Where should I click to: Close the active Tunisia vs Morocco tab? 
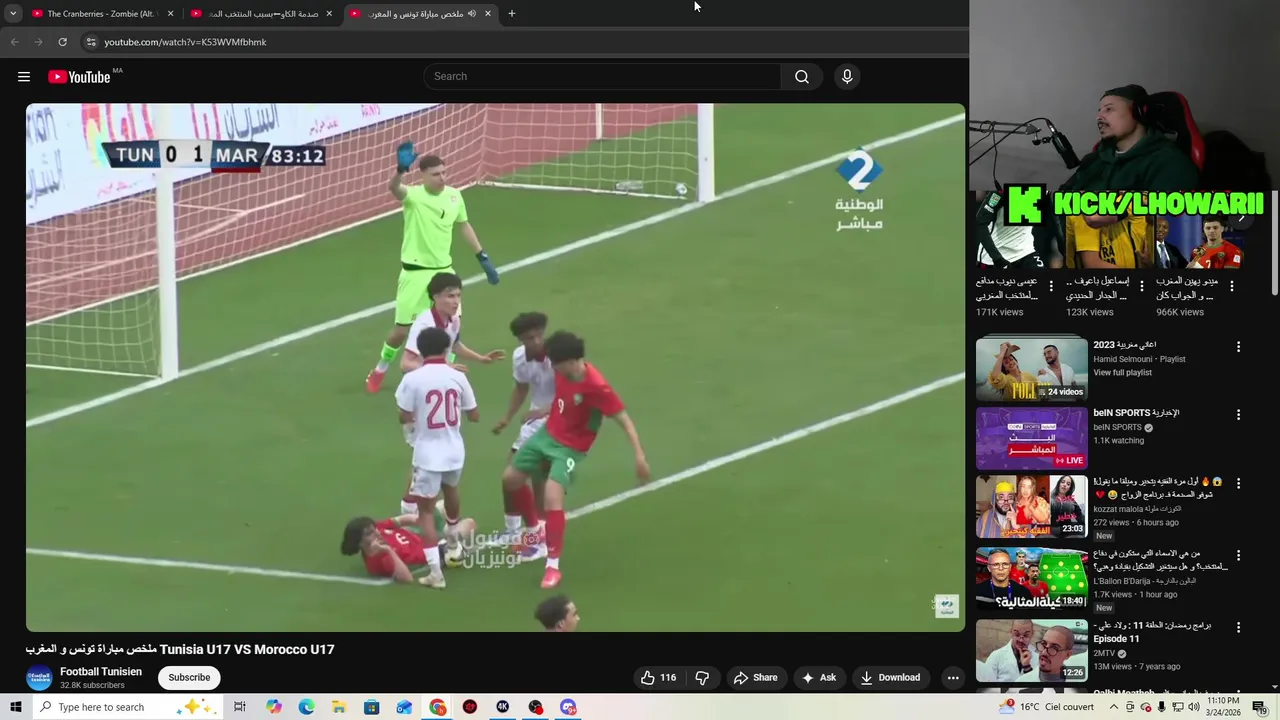(x=488, y=13)
